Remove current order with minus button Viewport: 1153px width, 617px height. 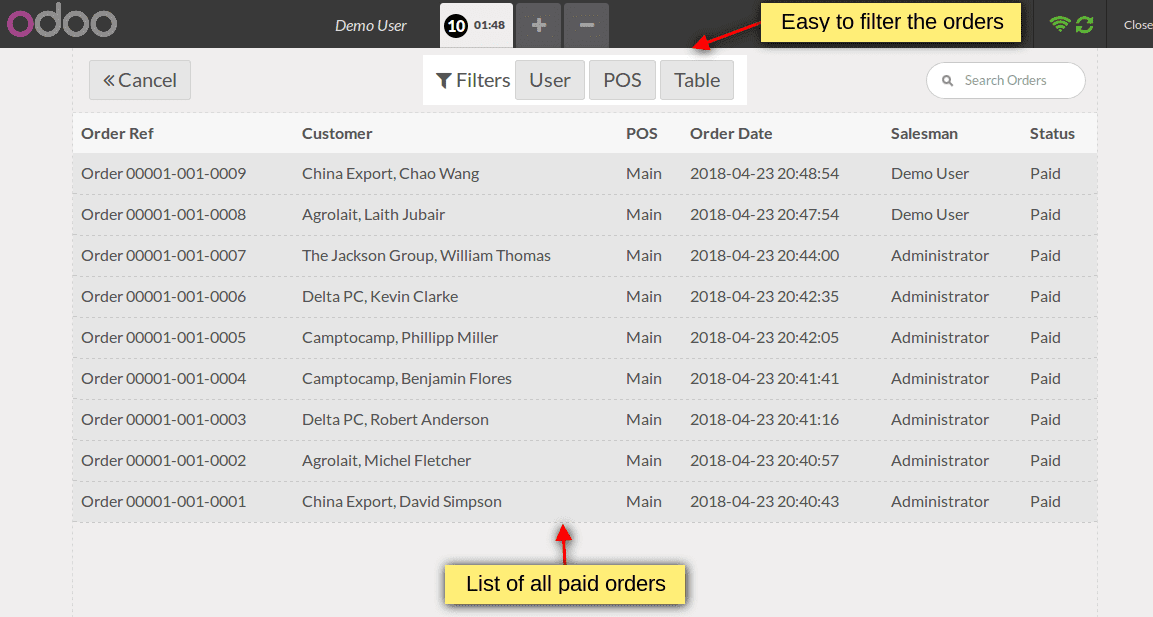[586, 25]
